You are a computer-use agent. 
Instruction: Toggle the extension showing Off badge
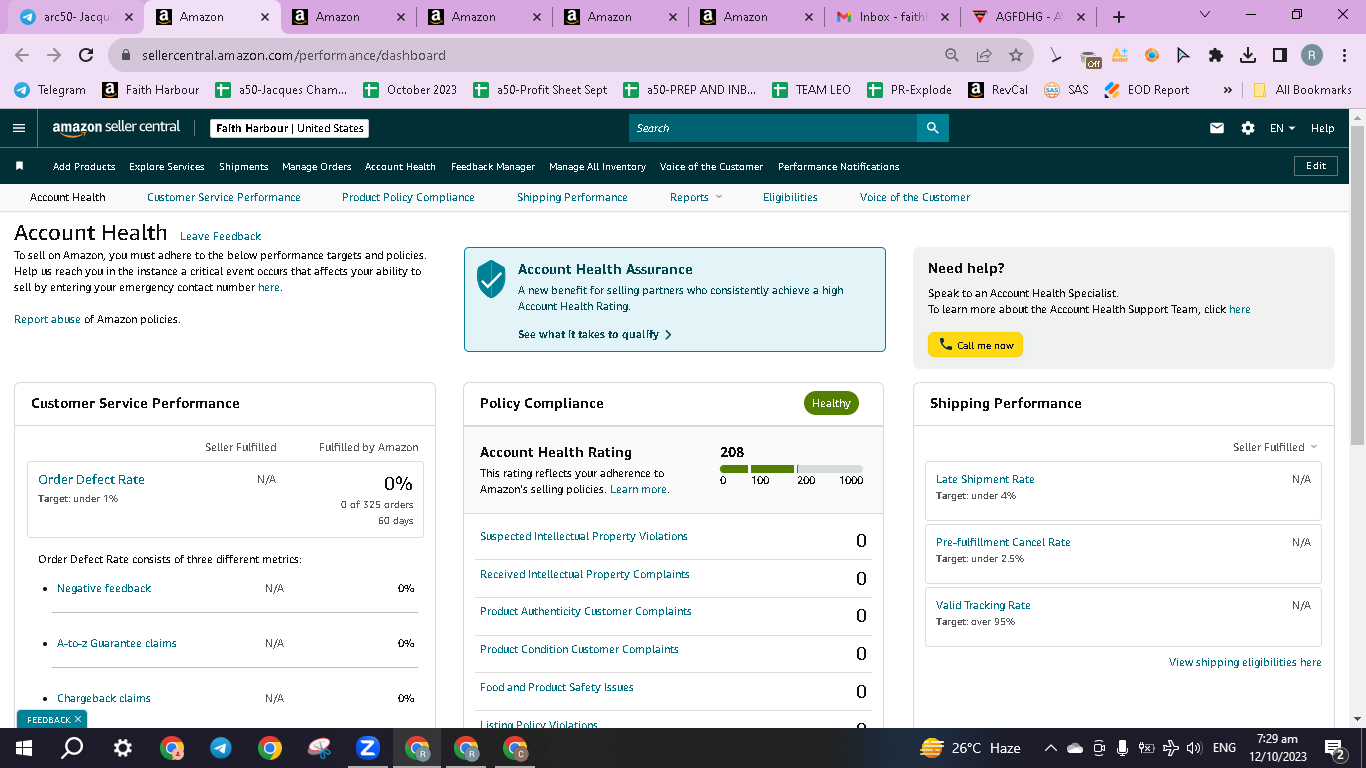[1090, 57]
